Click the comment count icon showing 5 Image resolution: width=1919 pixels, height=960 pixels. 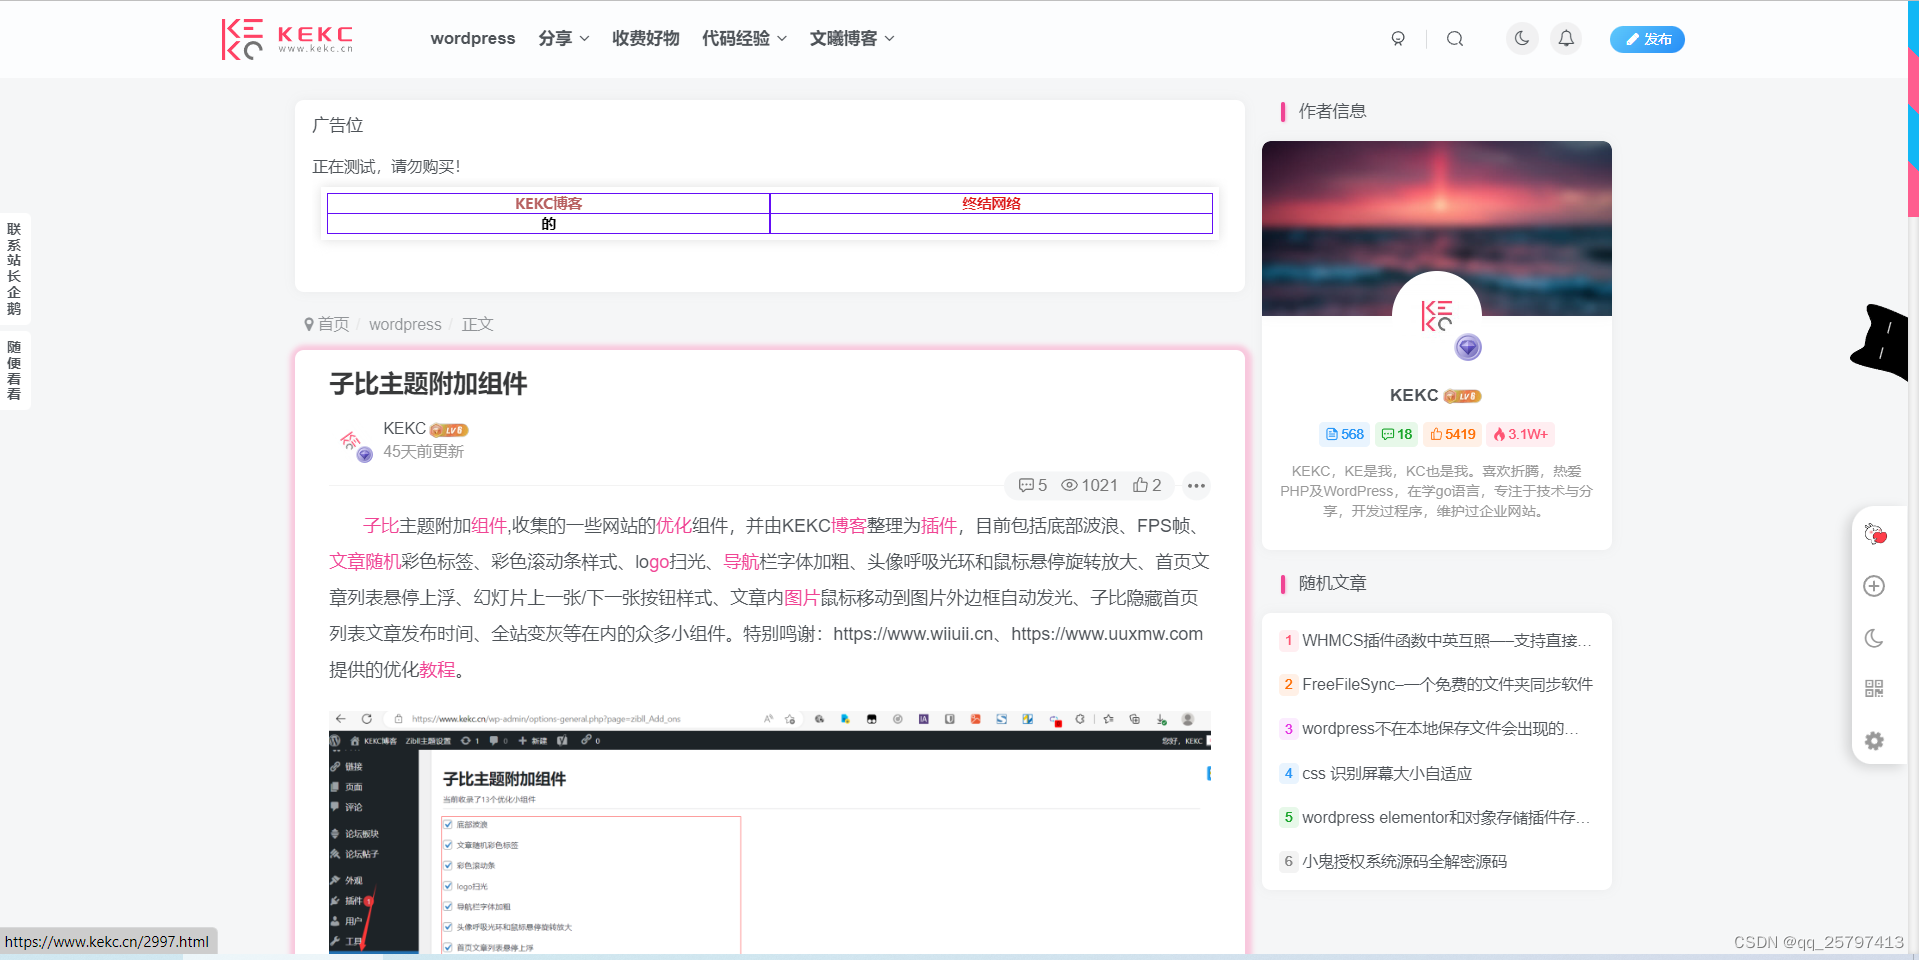(x=1033, y=485)
